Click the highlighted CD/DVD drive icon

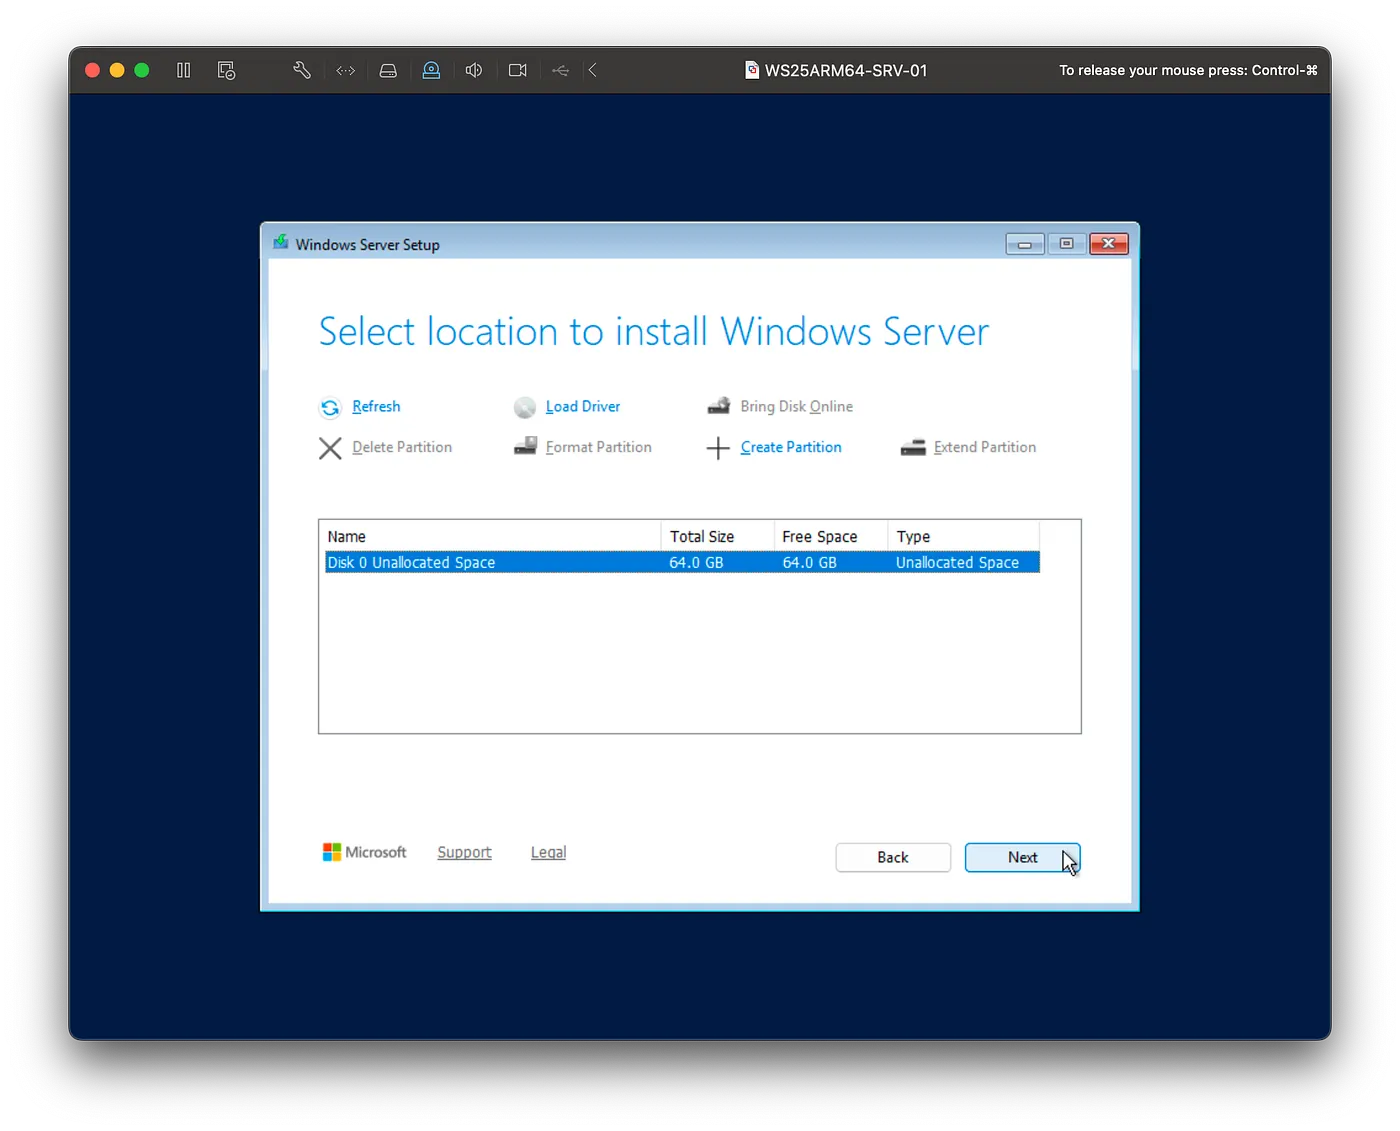click(x=431, y=70)
